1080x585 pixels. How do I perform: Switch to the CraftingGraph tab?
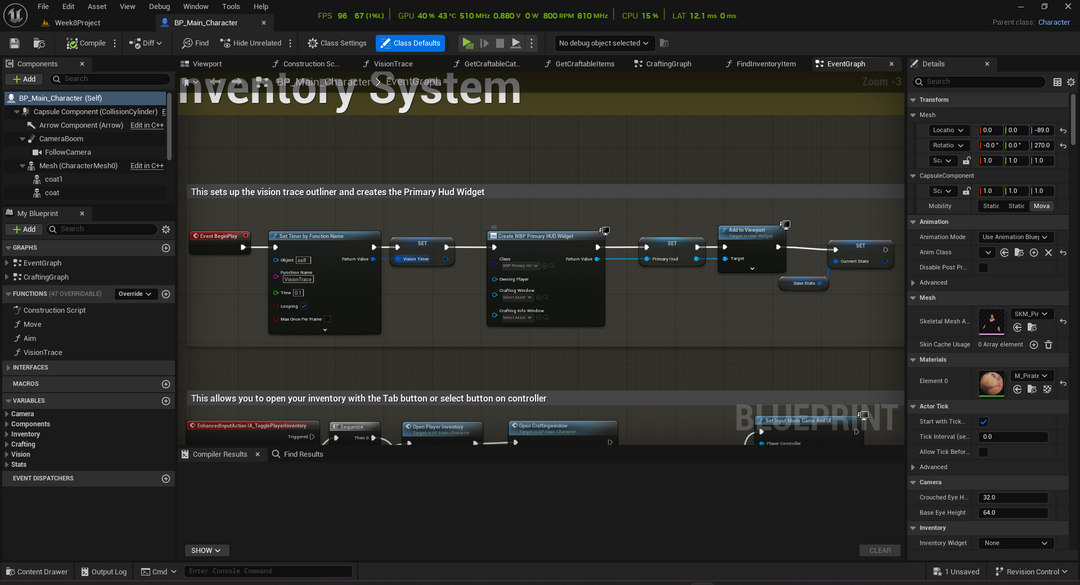click(666, 64)
